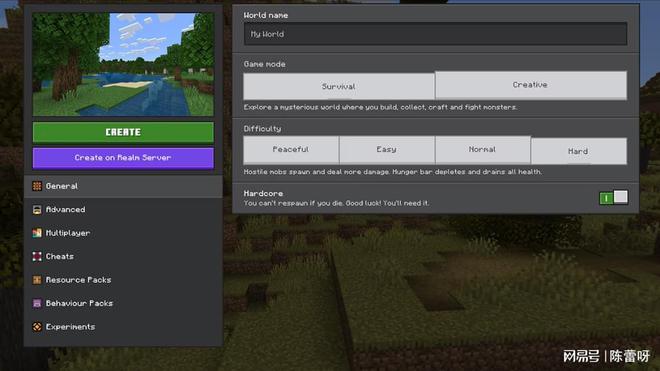Click the Multiplayer icon in sidebar
660x371 pixels.
pos(37,233)
